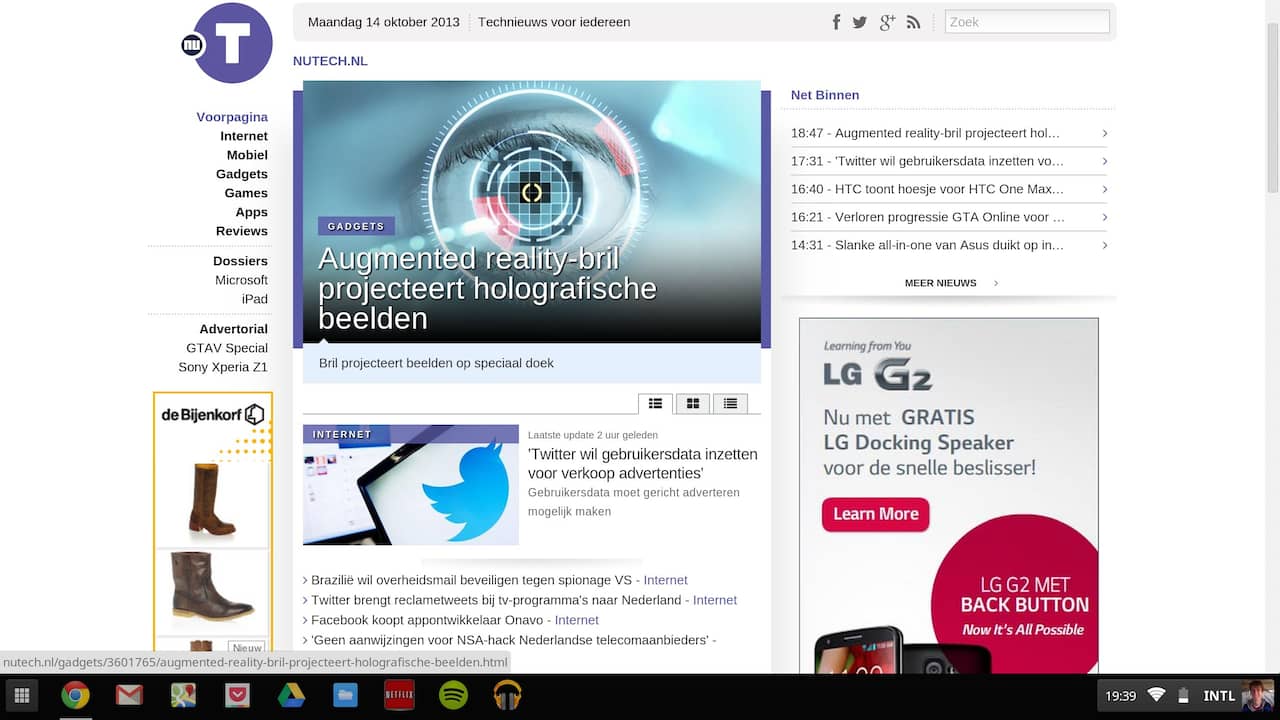Click the arrow beside 16:40 news item
1280x720 pixels.
tap(1104, 189)
